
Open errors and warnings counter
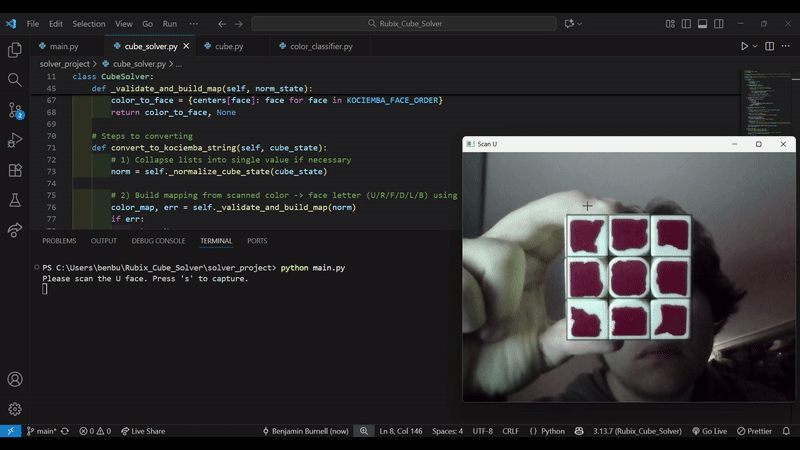coord(95,431)
